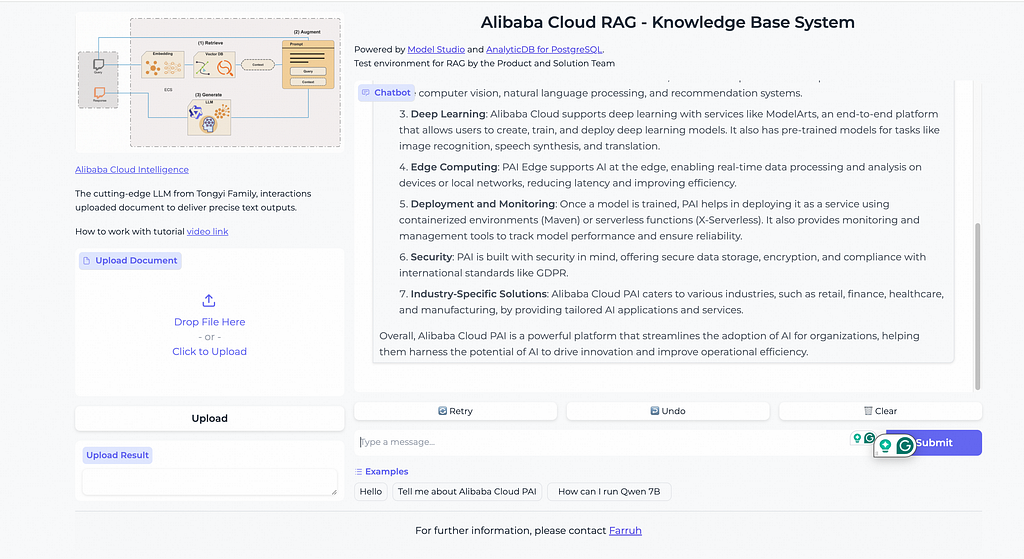
Task: Click the Retry button
Action: [x=455, y=411]
